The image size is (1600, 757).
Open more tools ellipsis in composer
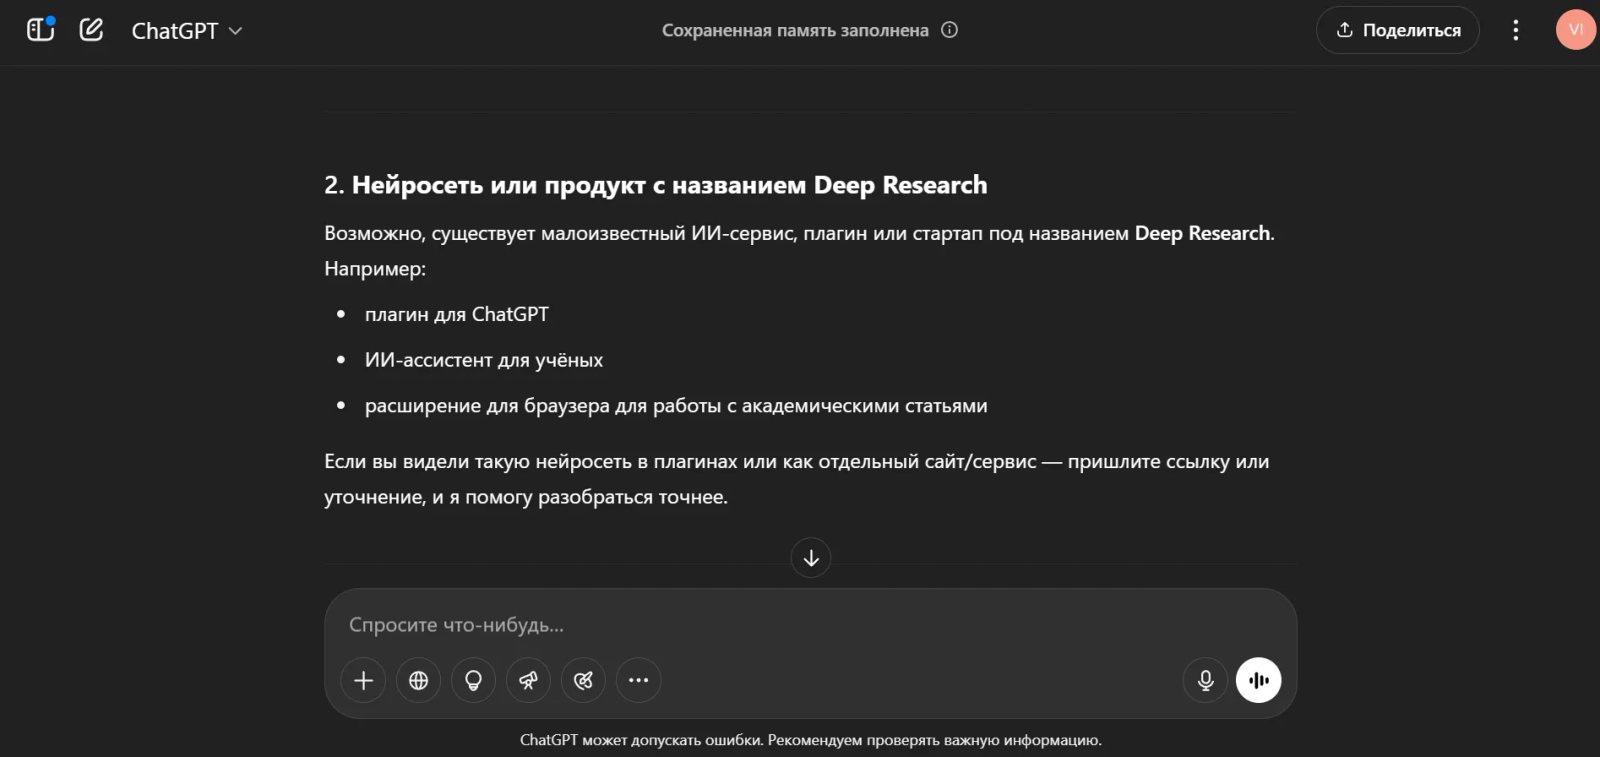pos(639,681)
